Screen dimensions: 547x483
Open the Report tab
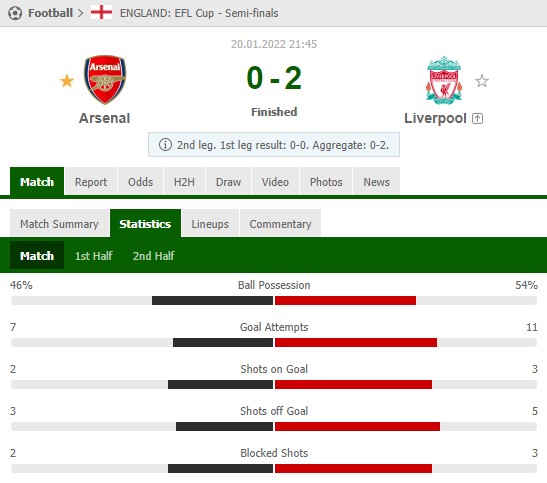pos(91,181)
